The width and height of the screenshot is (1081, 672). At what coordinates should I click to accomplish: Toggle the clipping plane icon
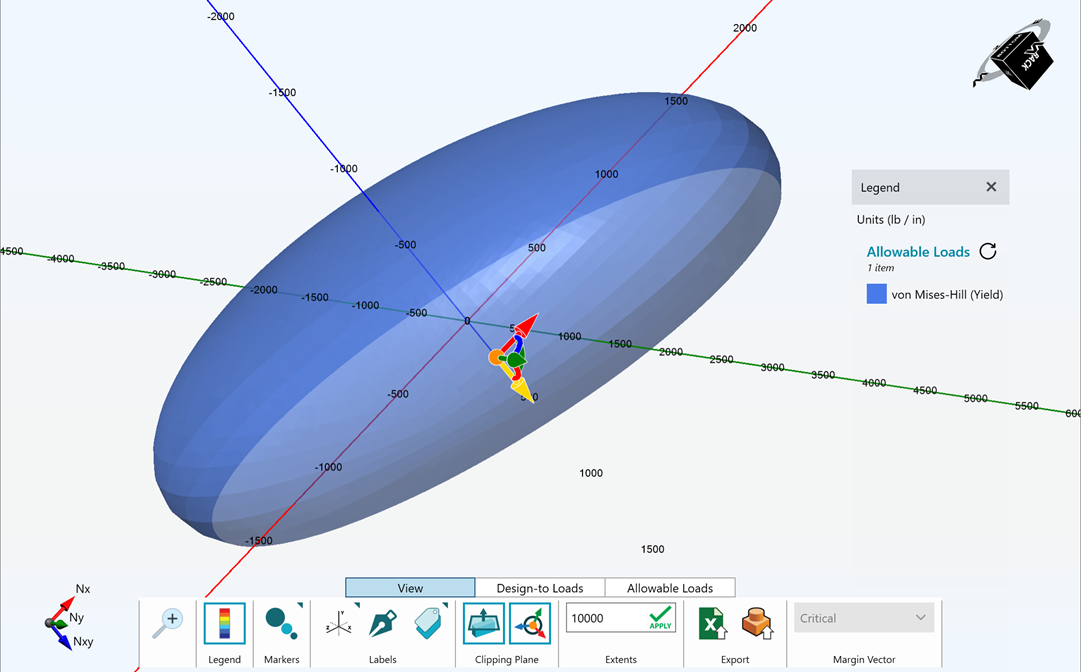[484, 623]
